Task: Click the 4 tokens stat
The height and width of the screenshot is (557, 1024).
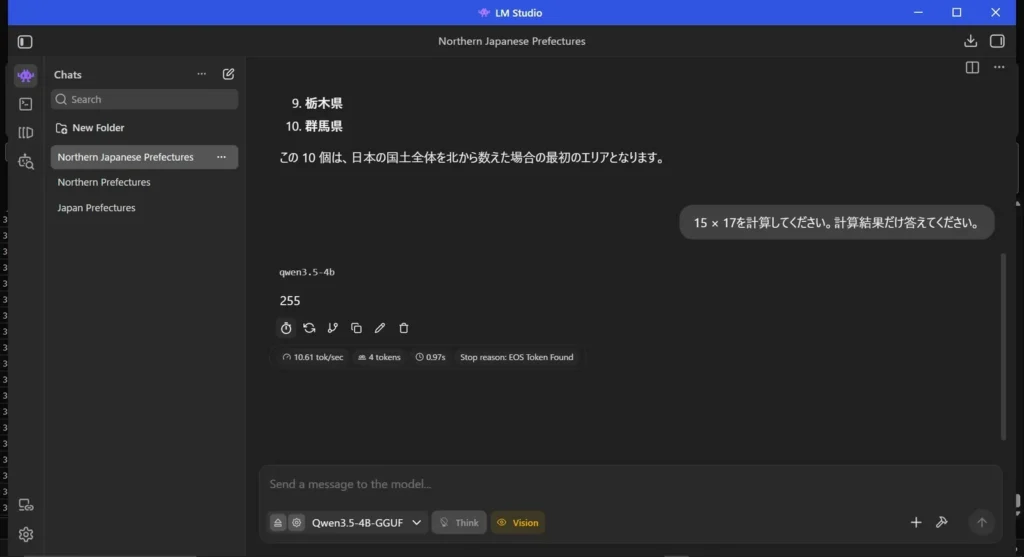Action: 379,357
